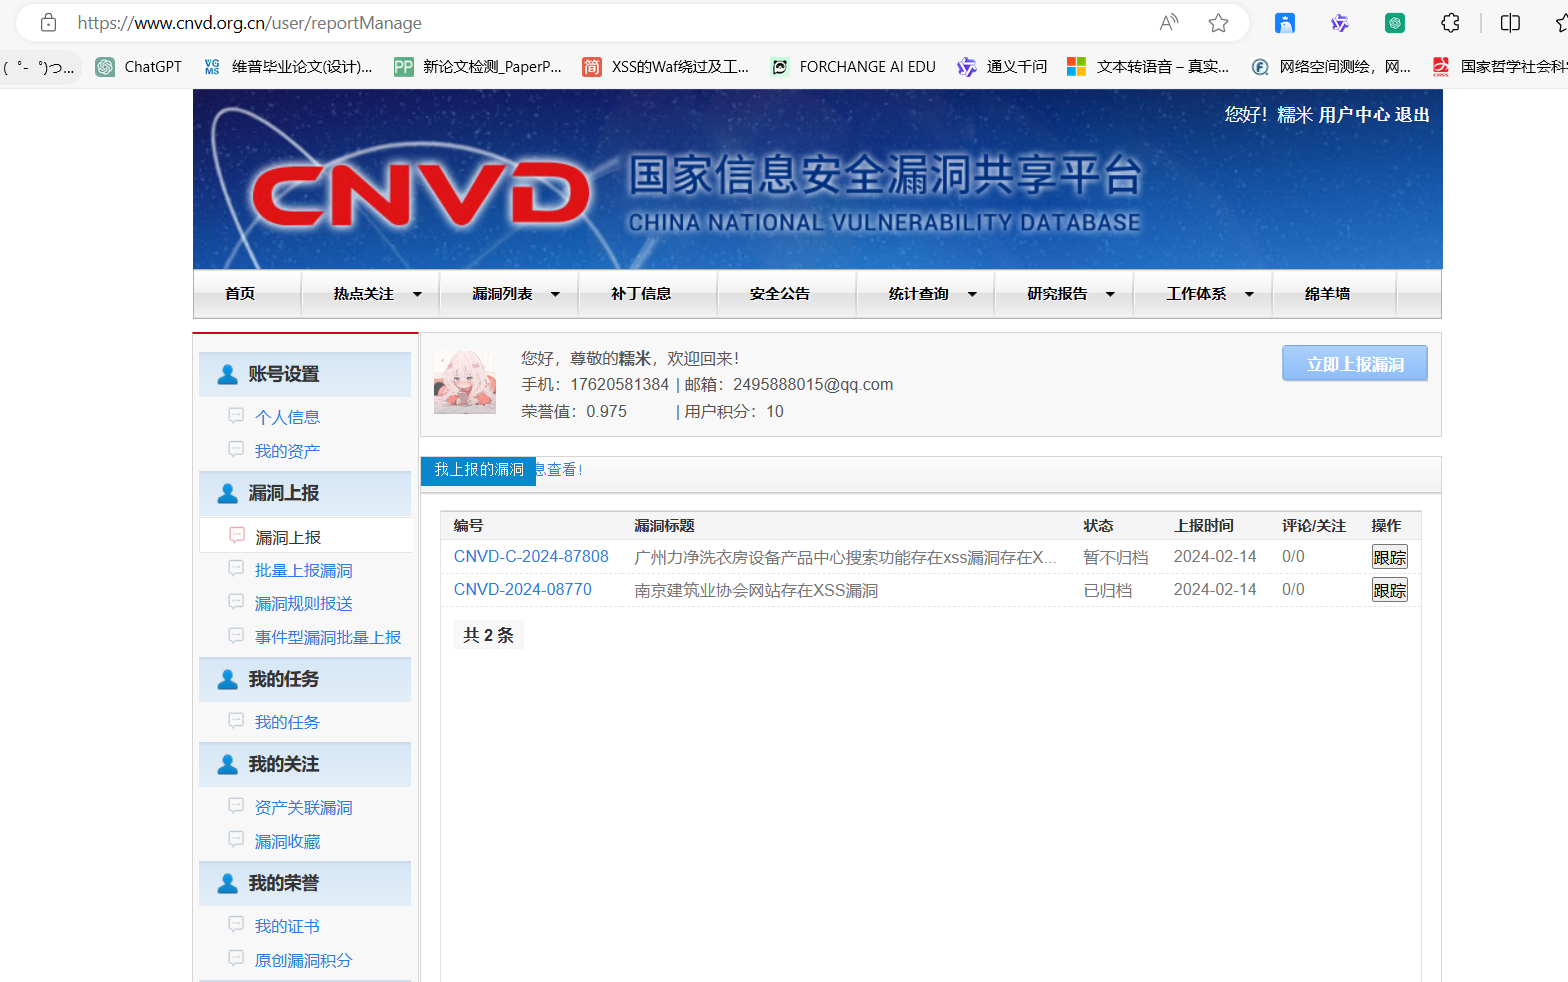This screenshot has height=982, width=1568.
Task: Click speech bubble icon beside 漏洞收藏
Action: 236,839
